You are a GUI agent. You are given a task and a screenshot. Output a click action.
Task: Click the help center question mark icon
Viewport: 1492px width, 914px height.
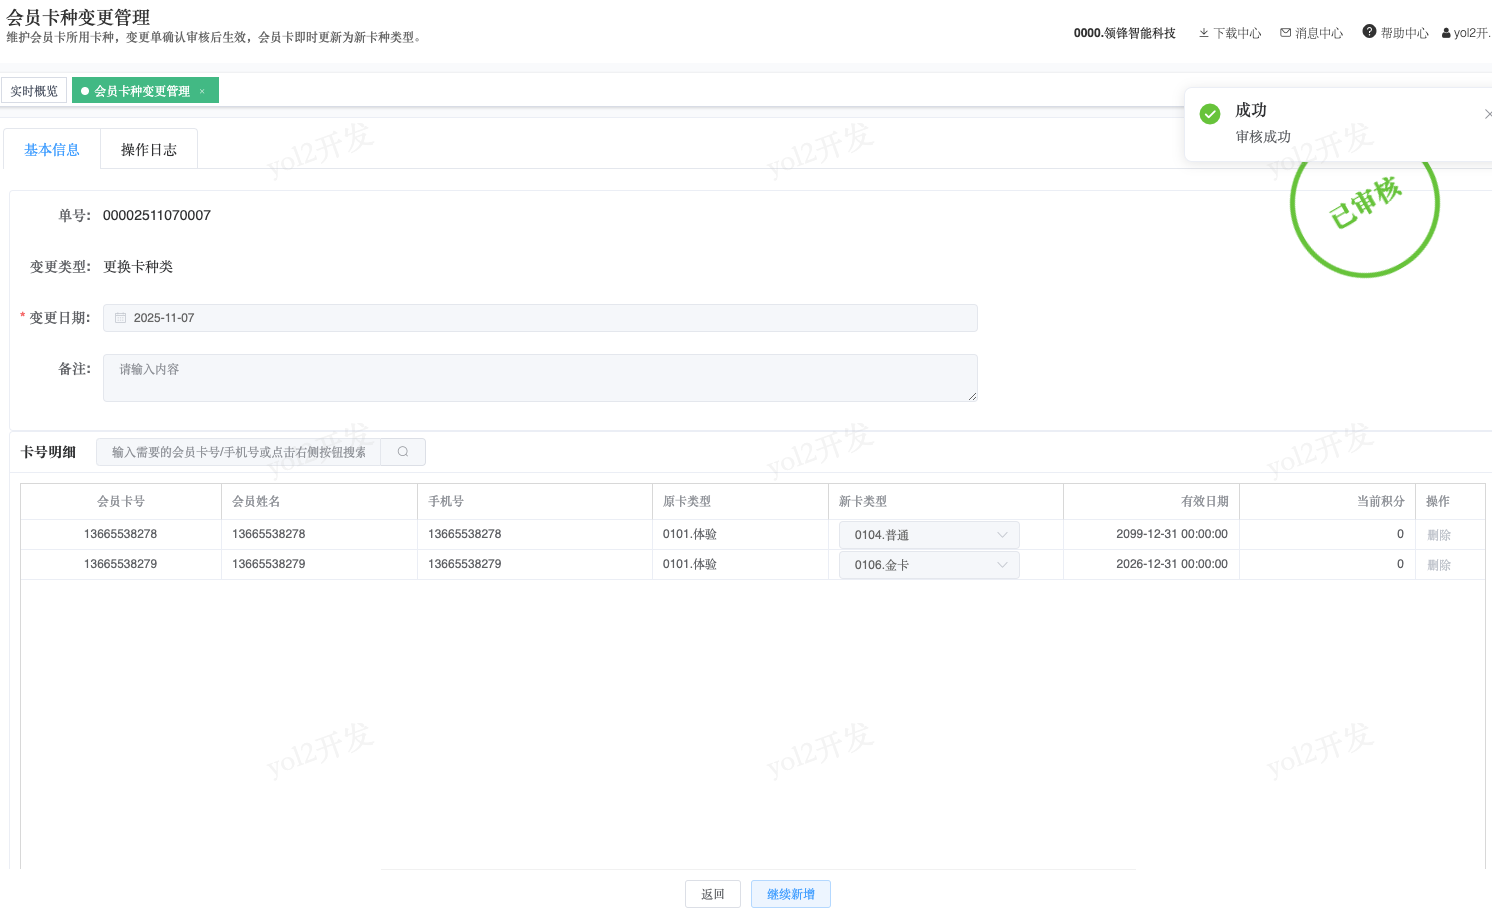point(1370,32)
